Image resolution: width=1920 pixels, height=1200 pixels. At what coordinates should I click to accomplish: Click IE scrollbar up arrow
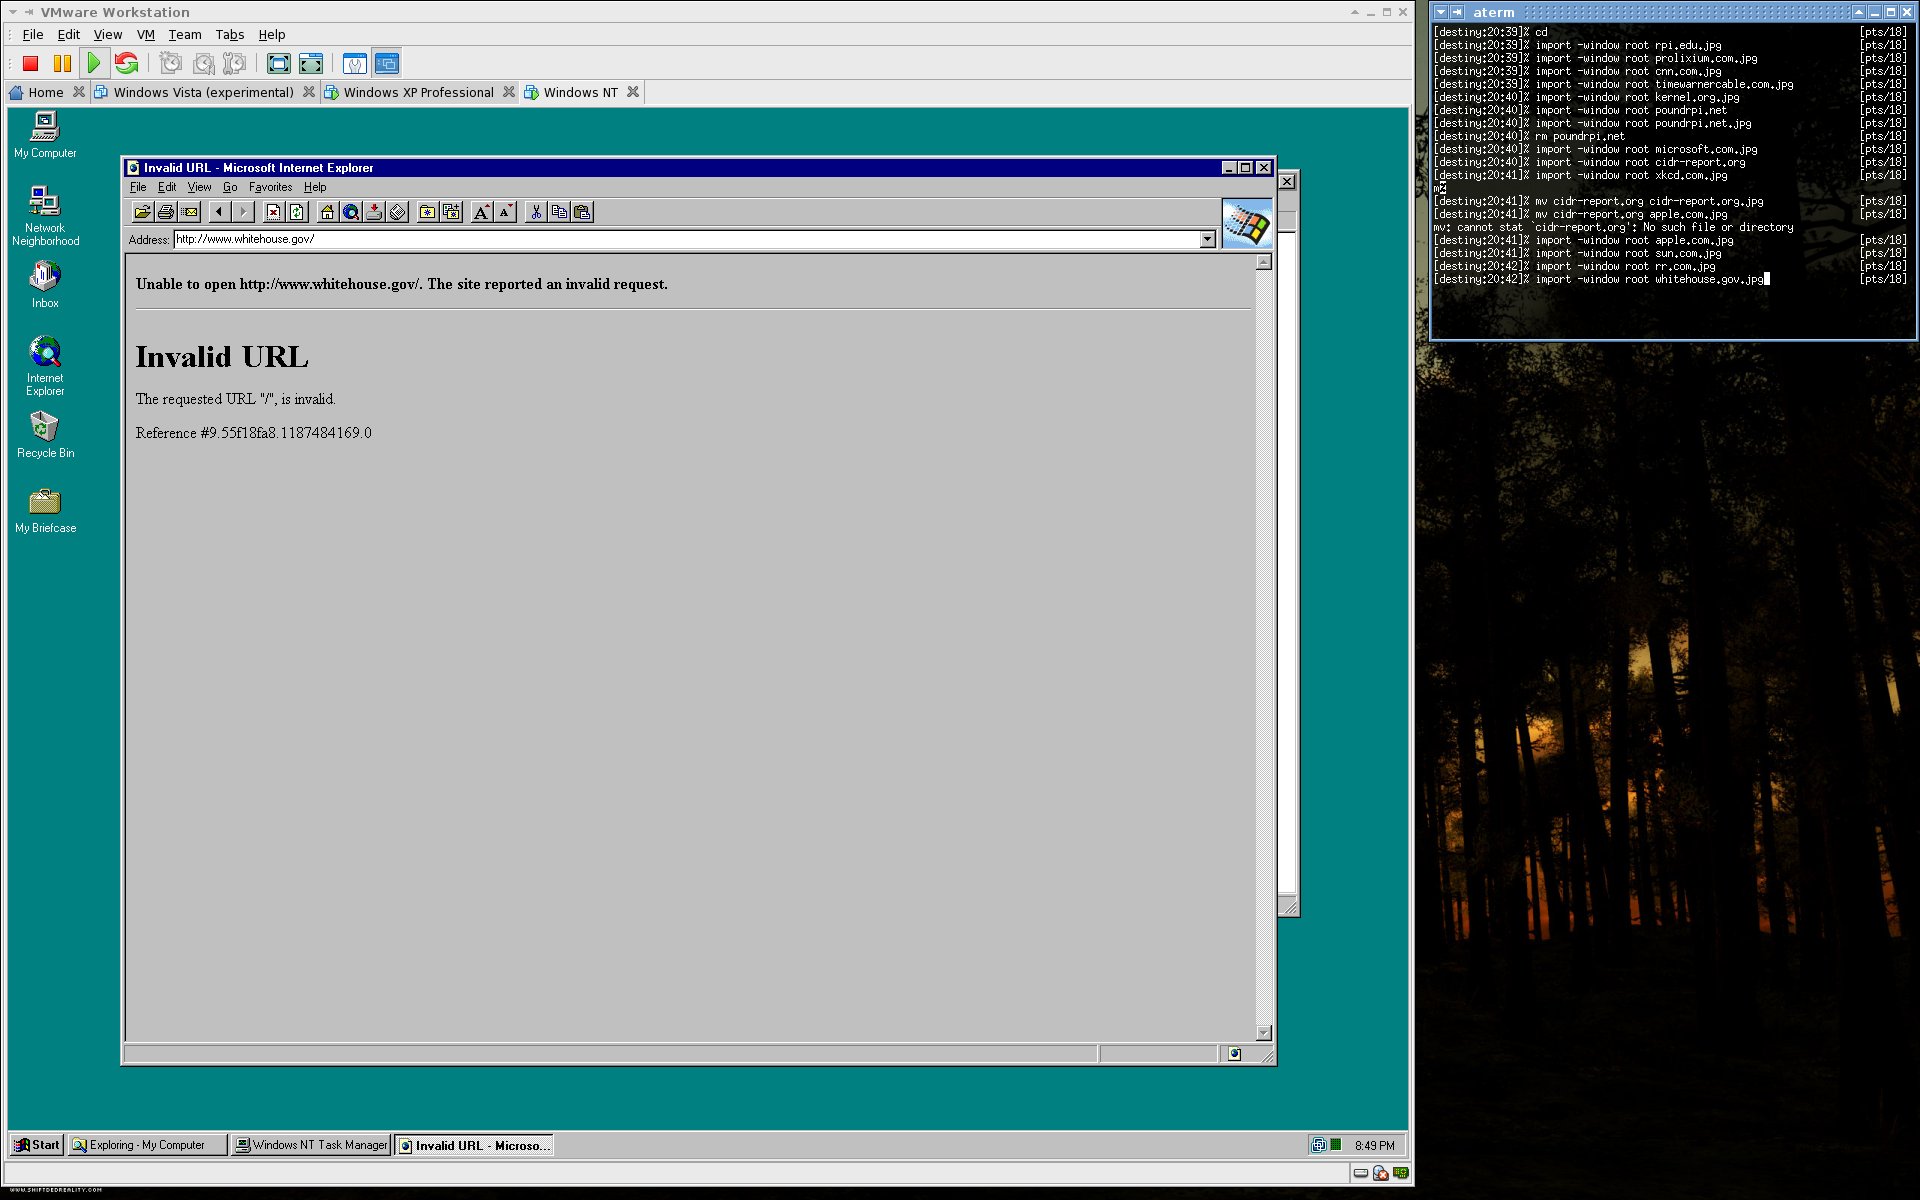(x=1263, y=262)
